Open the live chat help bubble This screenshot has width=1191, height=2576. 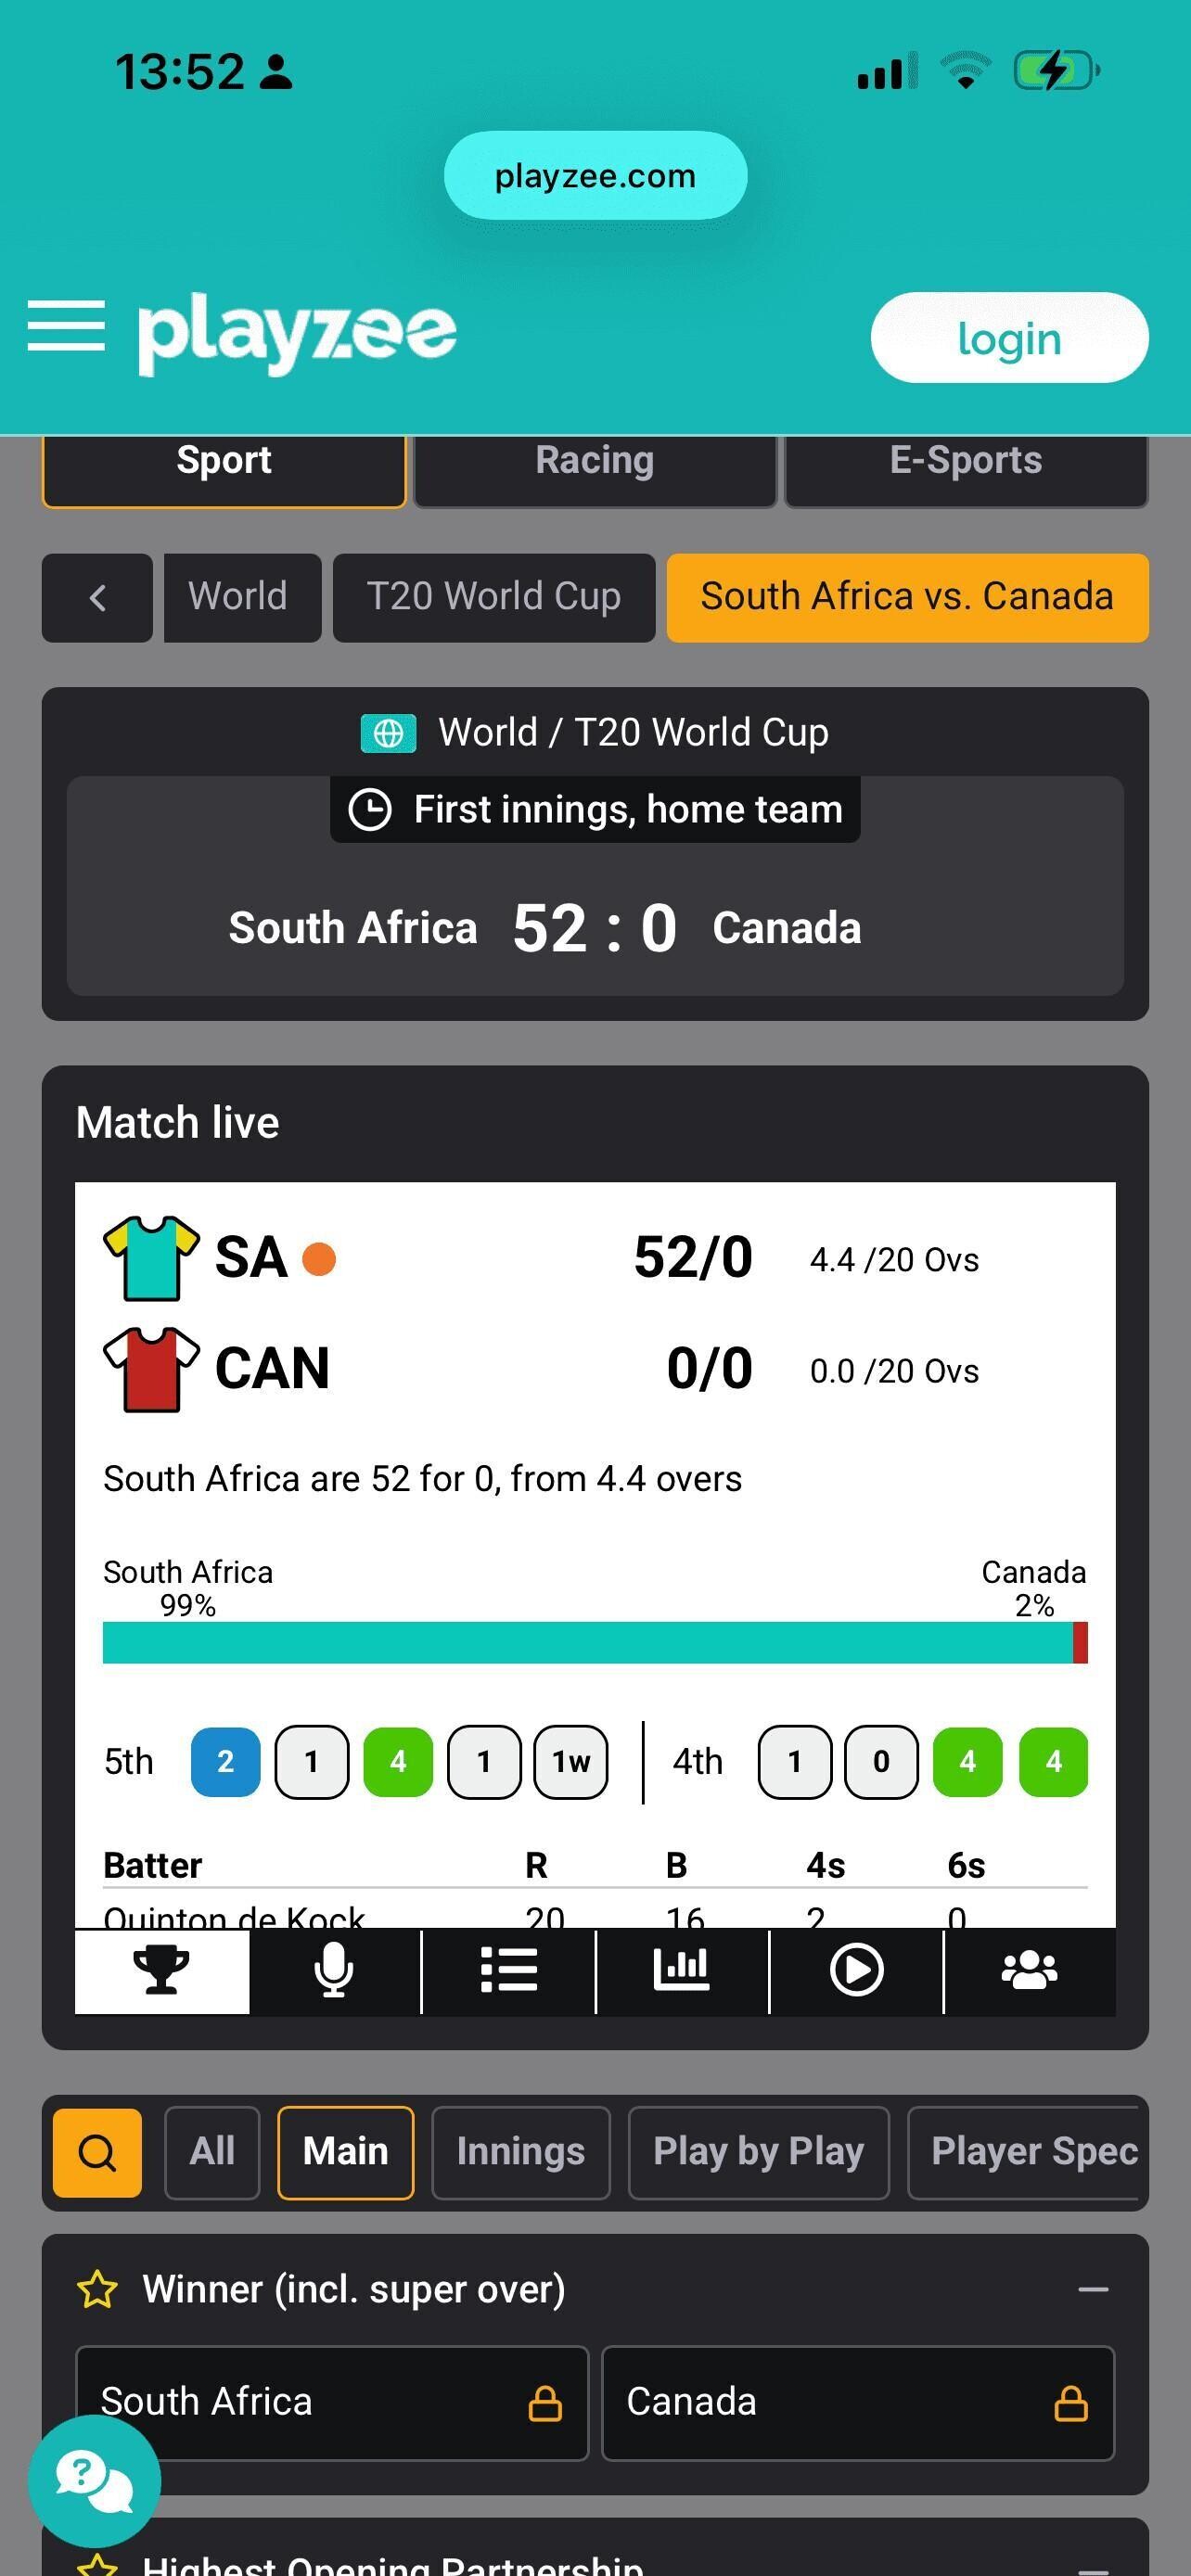[94, 2480]
